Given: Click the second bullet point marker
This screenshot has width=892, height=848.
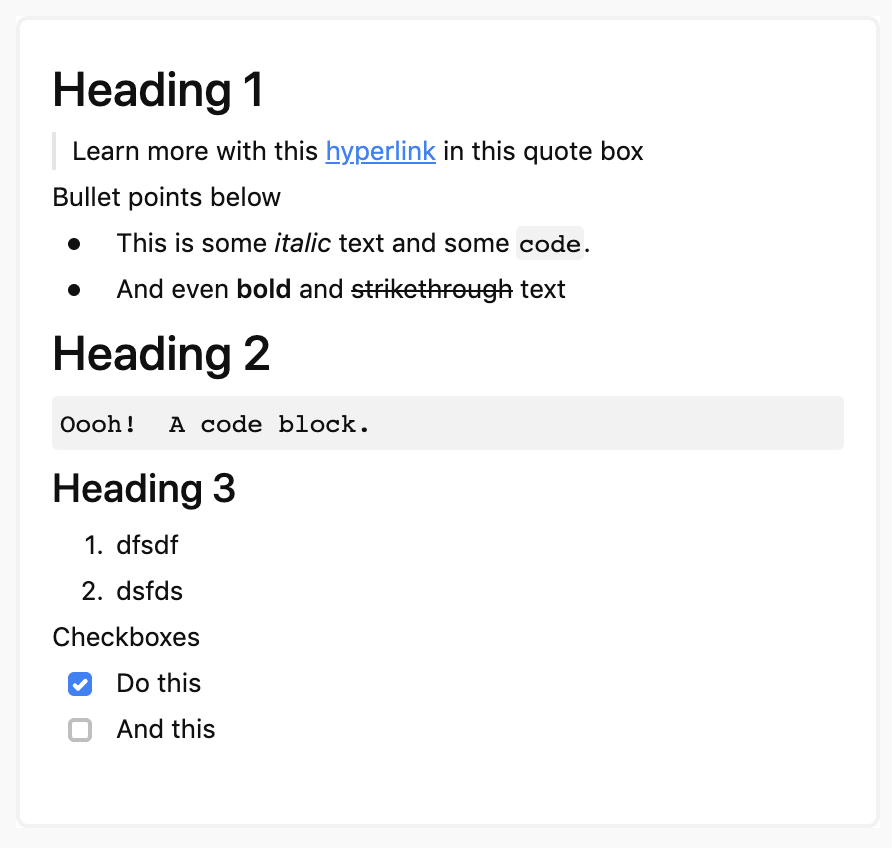Looking at the screenshot, I should [x=74, y=290].
